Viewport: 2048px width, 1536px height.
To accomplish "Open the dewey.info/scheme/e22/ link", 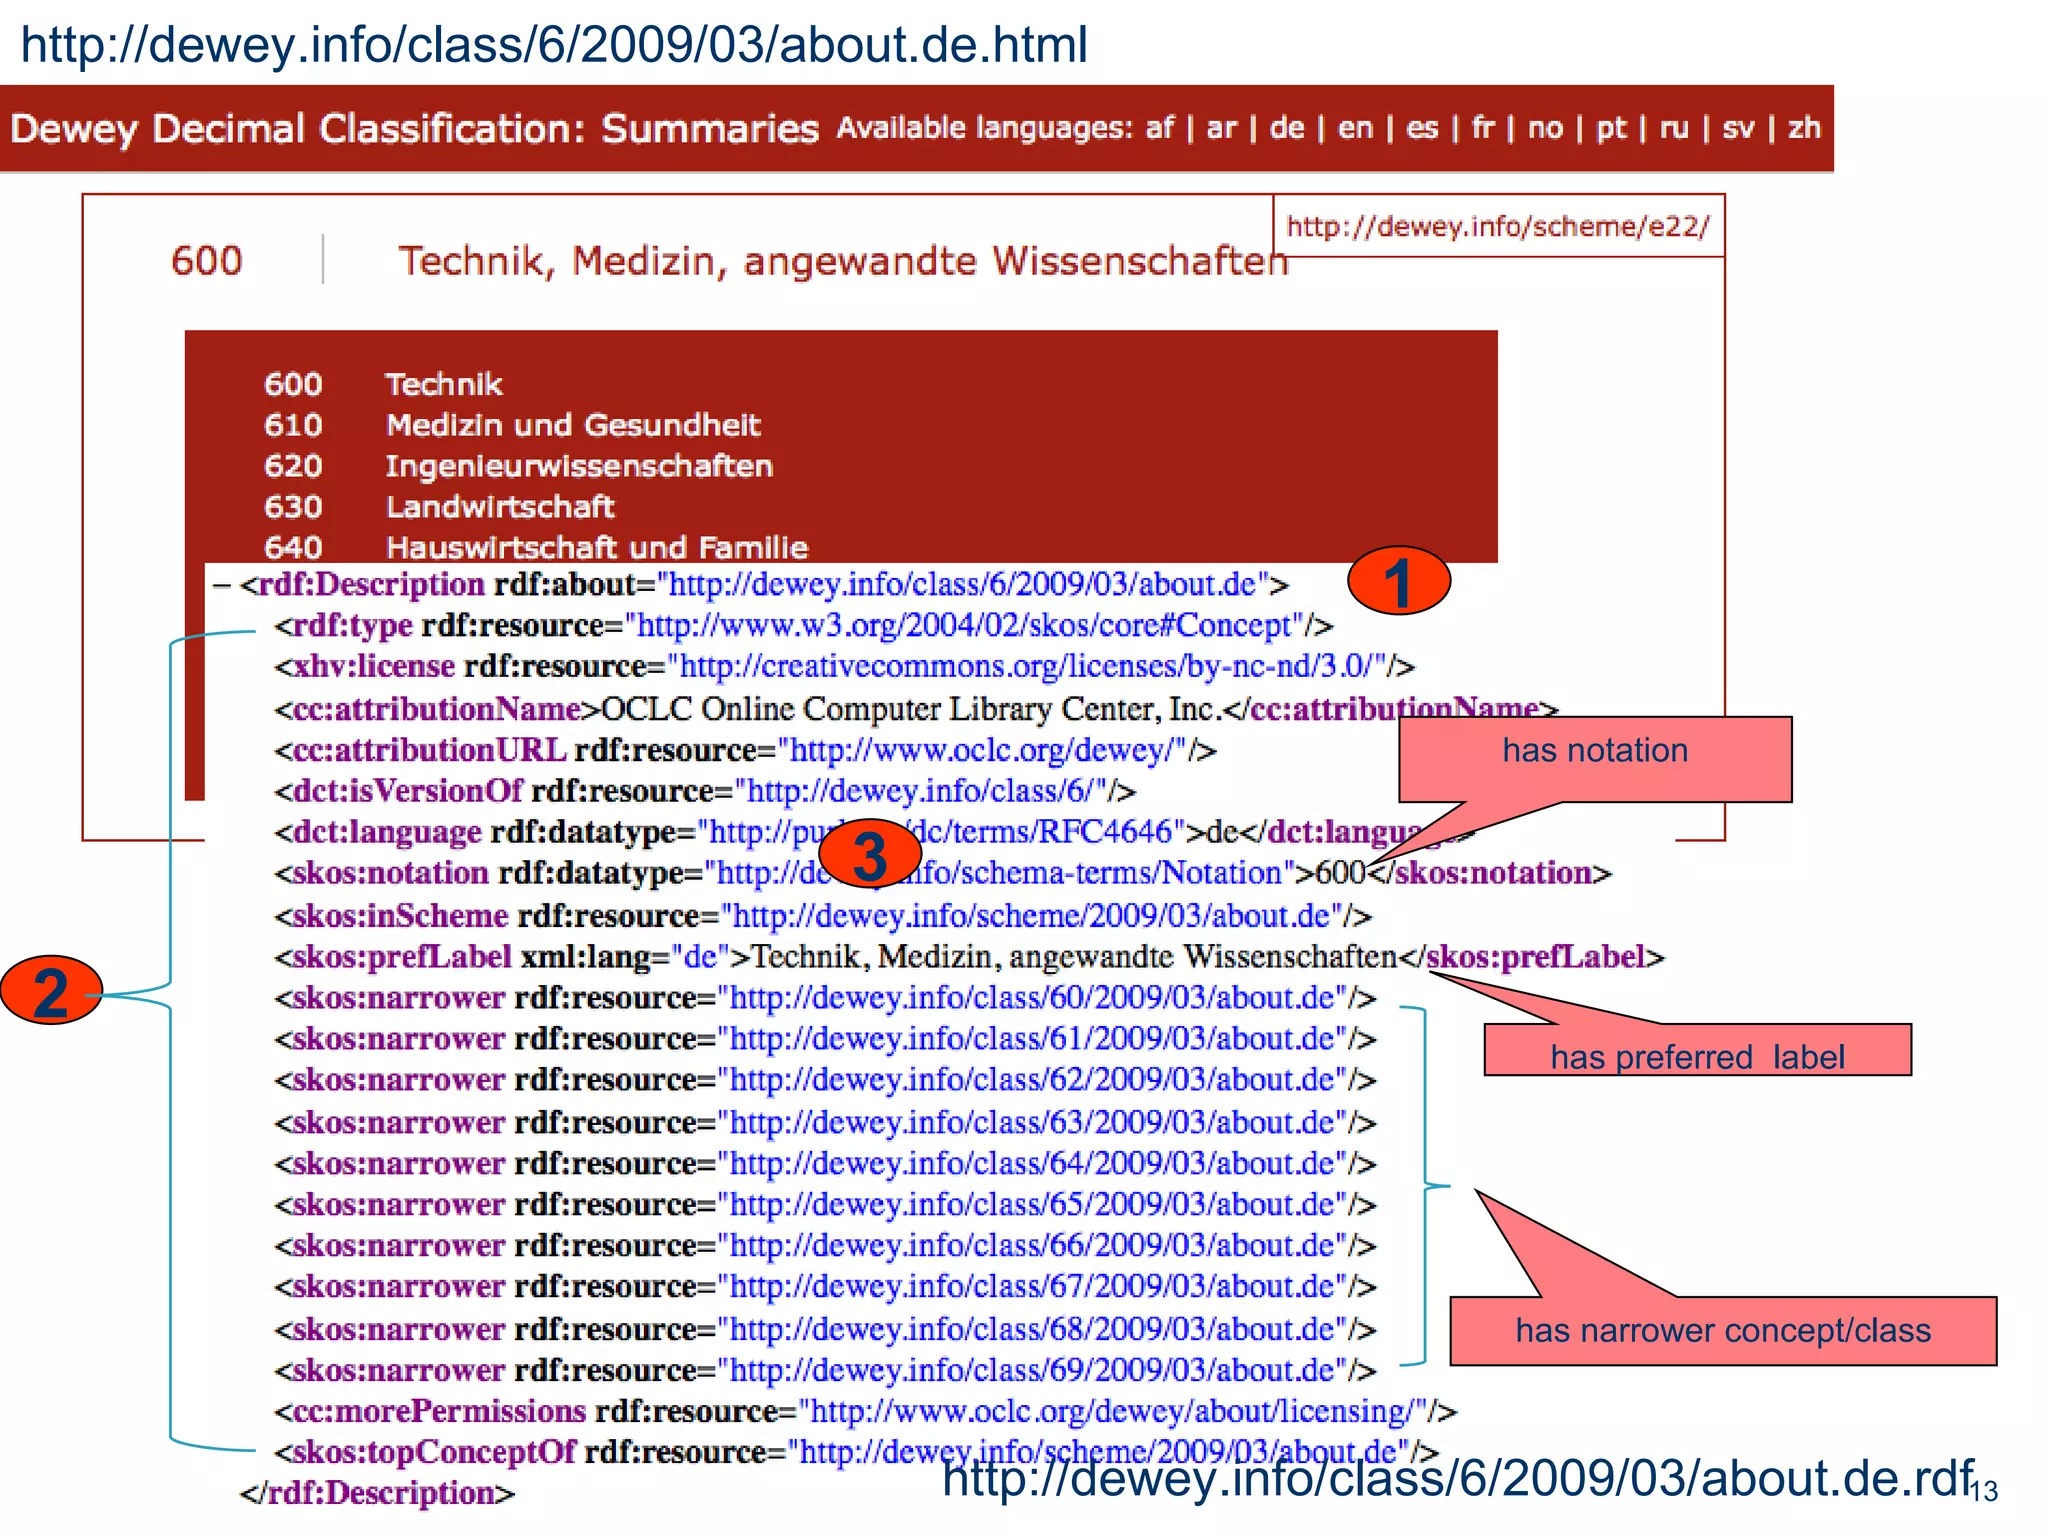I will click(x=1498, y=227).
